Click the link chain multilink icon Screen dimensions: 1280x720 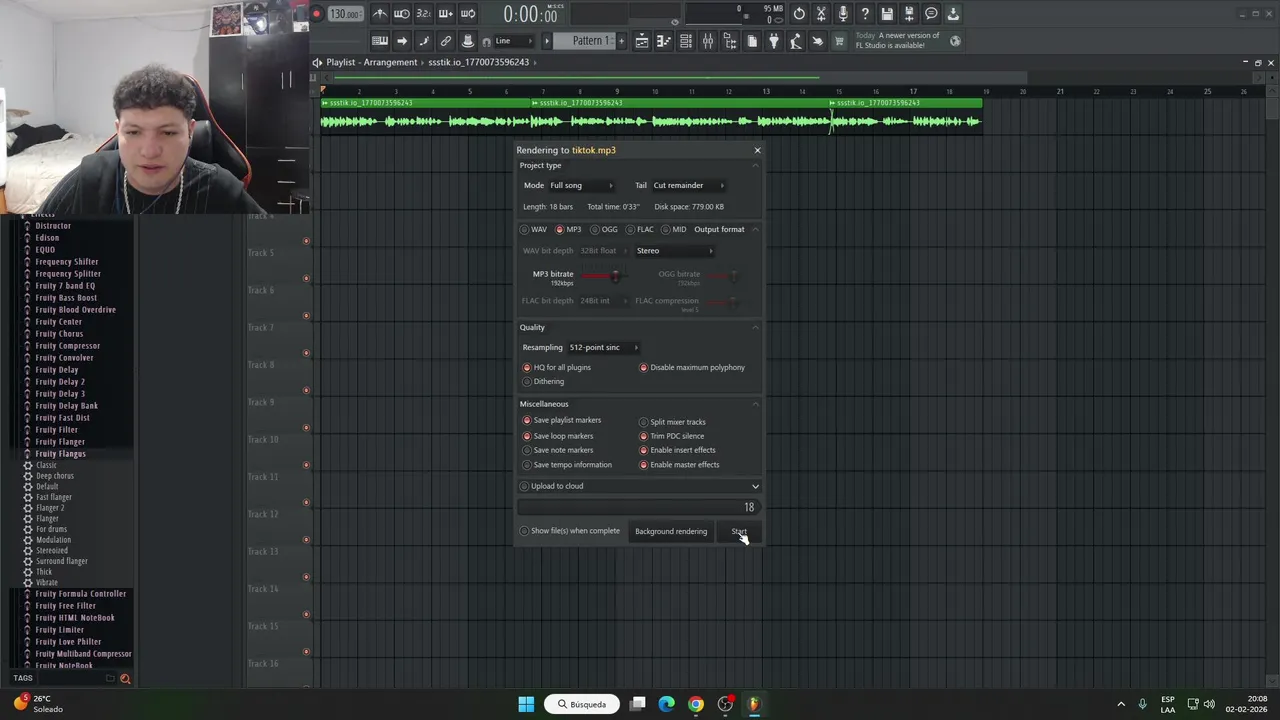point(446,41)
